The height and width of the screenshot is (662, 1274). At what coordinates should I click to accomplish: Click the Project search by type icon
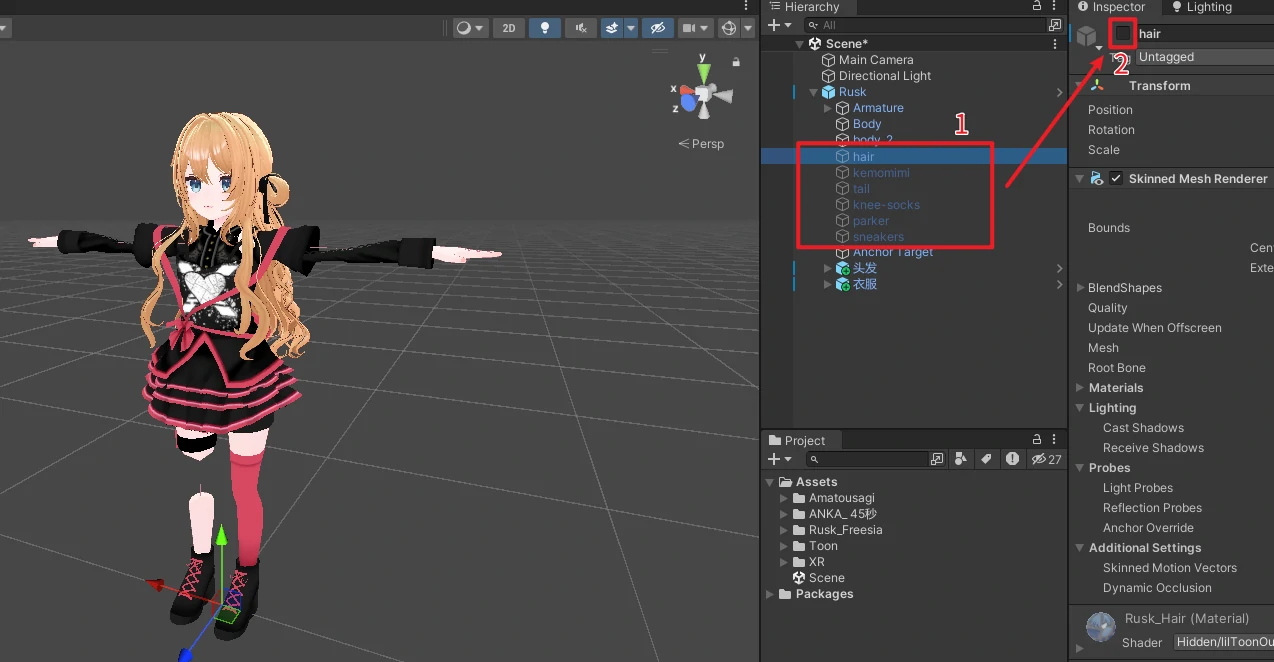961,459
